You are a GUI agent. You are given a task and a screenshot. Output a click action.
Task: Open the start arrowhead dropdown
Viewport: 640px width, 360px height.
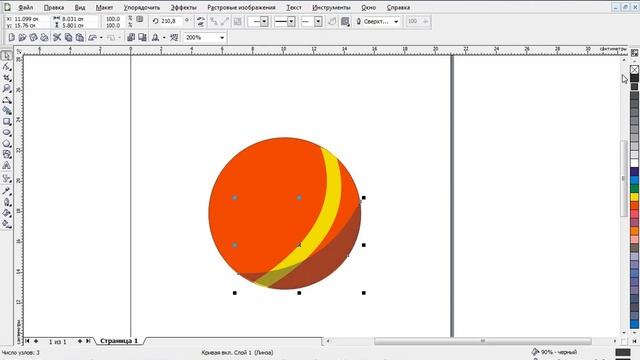[x=264, y=21]
